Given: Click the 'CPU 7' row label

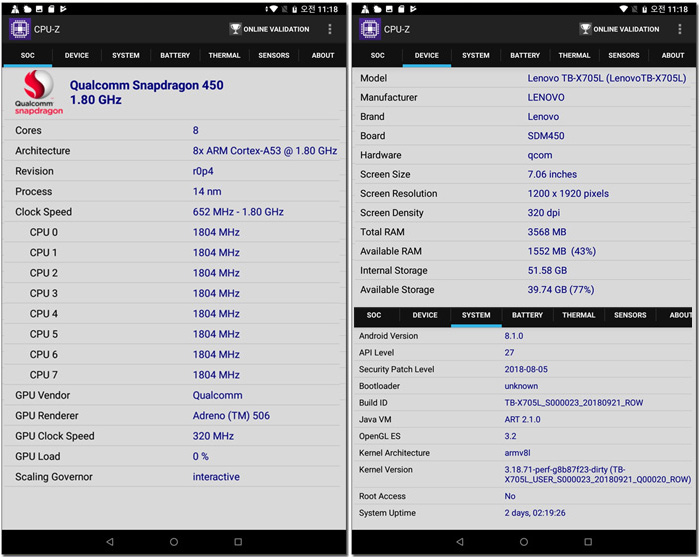Looking at the screenshot, I should 43,375.
